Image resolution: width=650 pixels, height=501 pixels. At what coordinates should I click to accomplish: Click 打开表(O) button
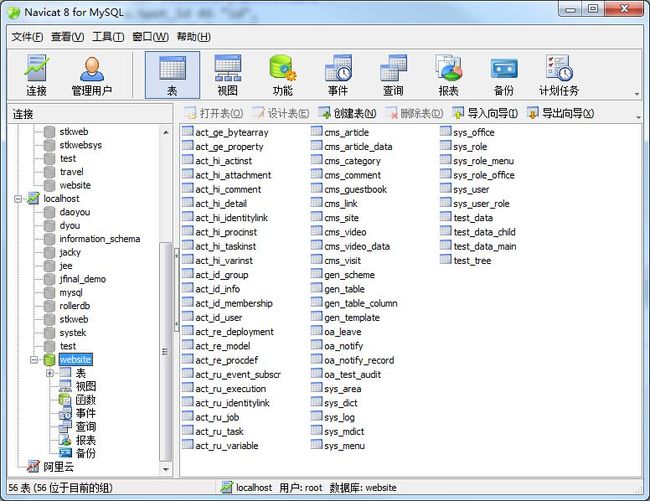(x=214, y=113)
